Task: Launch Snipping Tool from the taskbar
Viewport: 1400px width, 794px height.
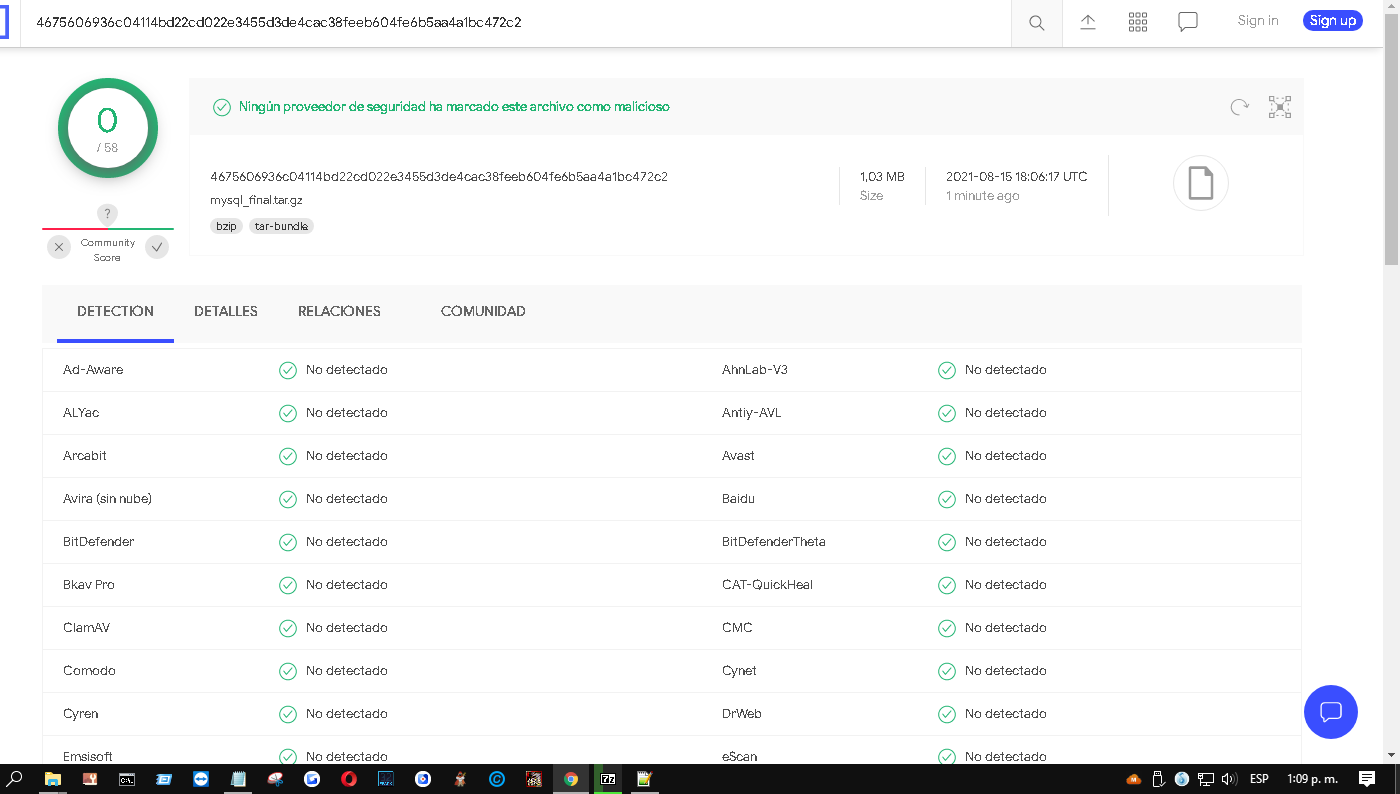Action: pos(275,779)
